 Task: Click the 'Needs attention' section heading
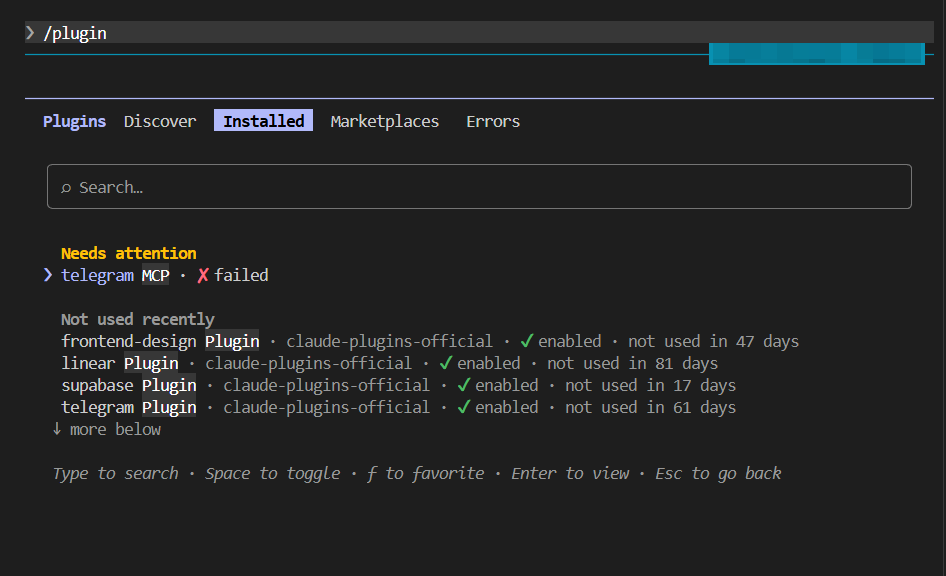pyautogui.click(x=129, y=253)
